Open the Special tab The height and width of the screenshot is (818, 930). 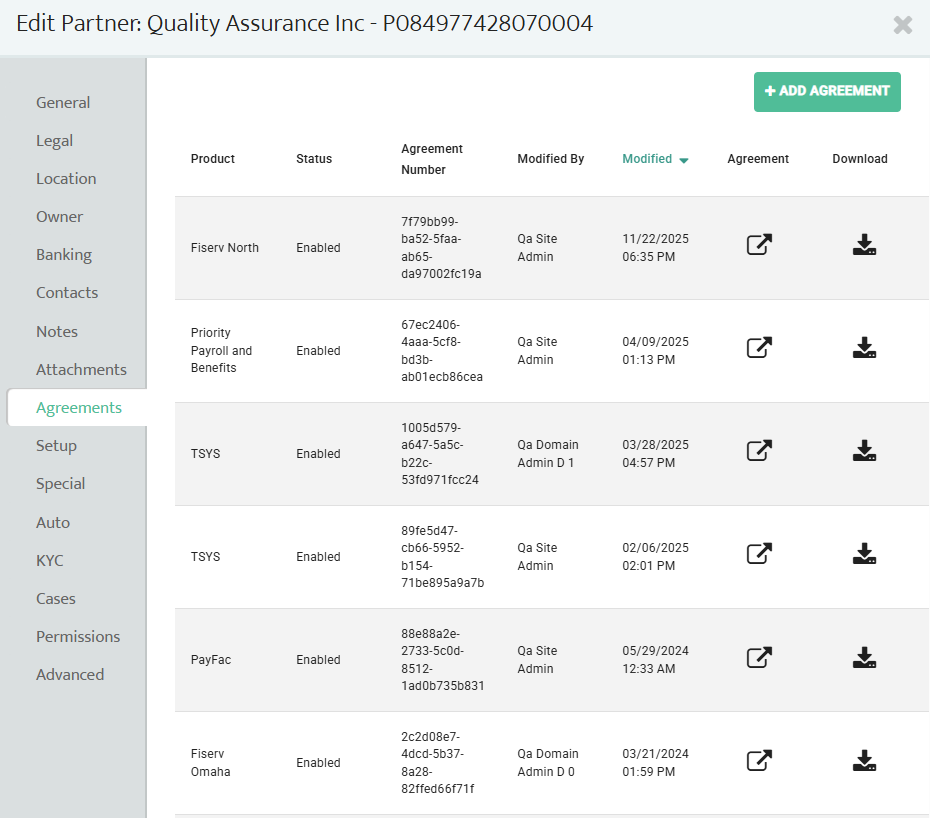coord(60,483)
